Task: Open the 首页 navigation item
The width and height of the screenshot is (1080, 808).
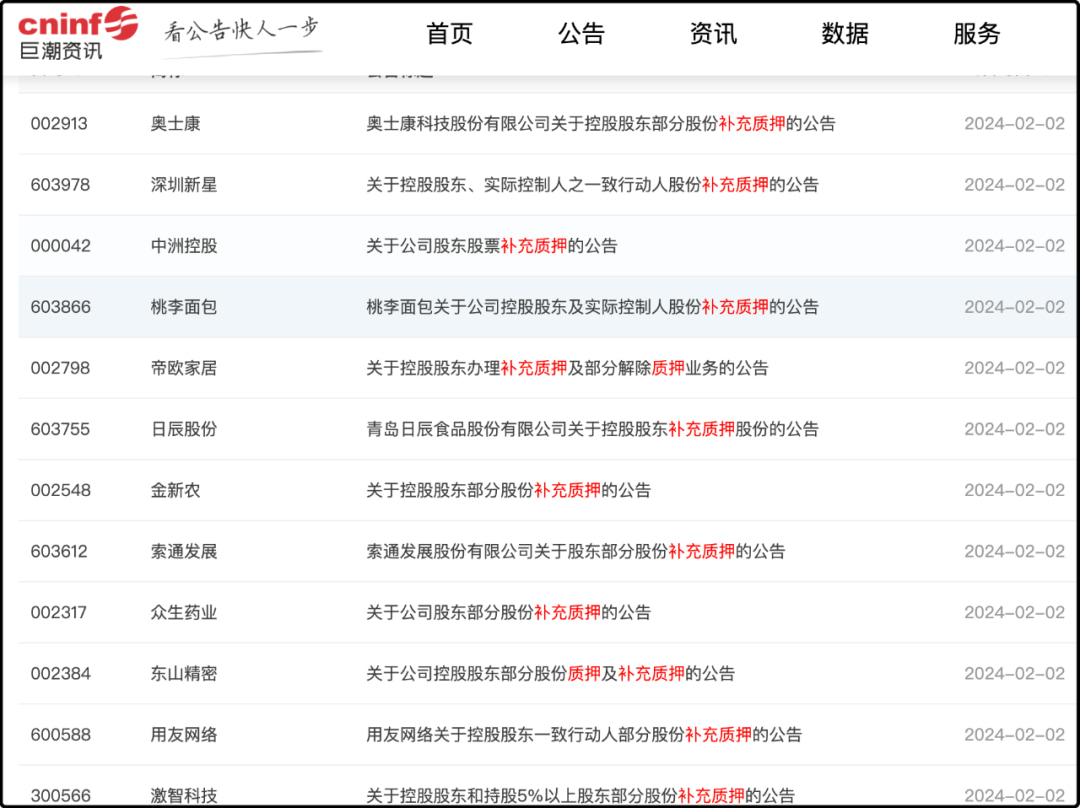Action: click(x=449, y=34)
